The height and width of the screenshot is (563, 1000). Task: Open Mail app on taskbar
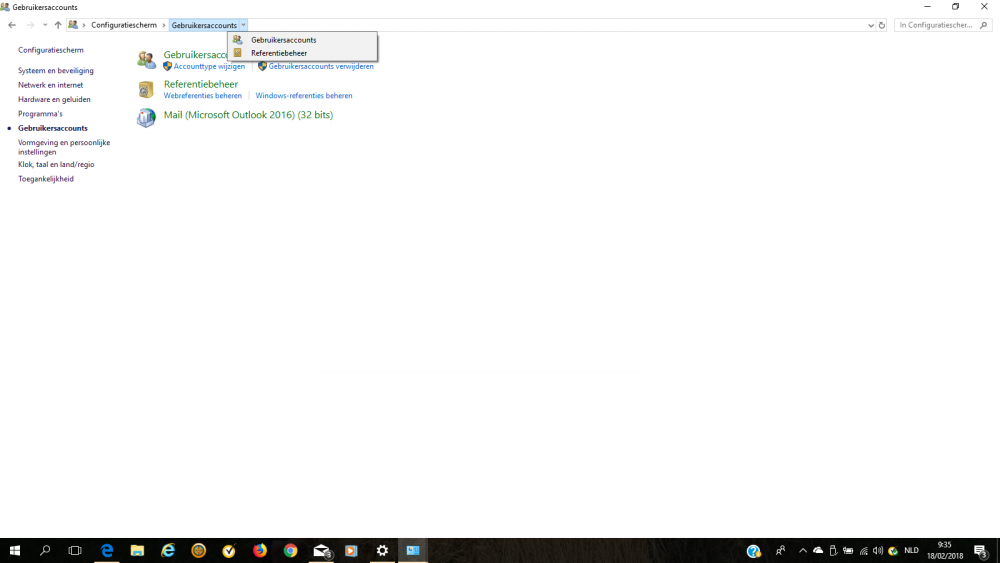[x=321, y=550]
